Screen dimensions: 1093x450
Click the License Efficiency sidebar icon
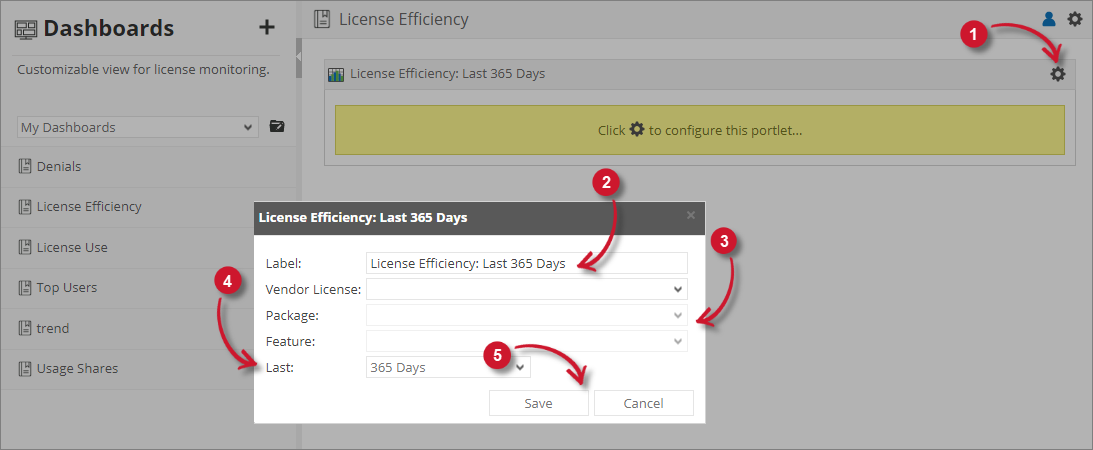(25, 207)
